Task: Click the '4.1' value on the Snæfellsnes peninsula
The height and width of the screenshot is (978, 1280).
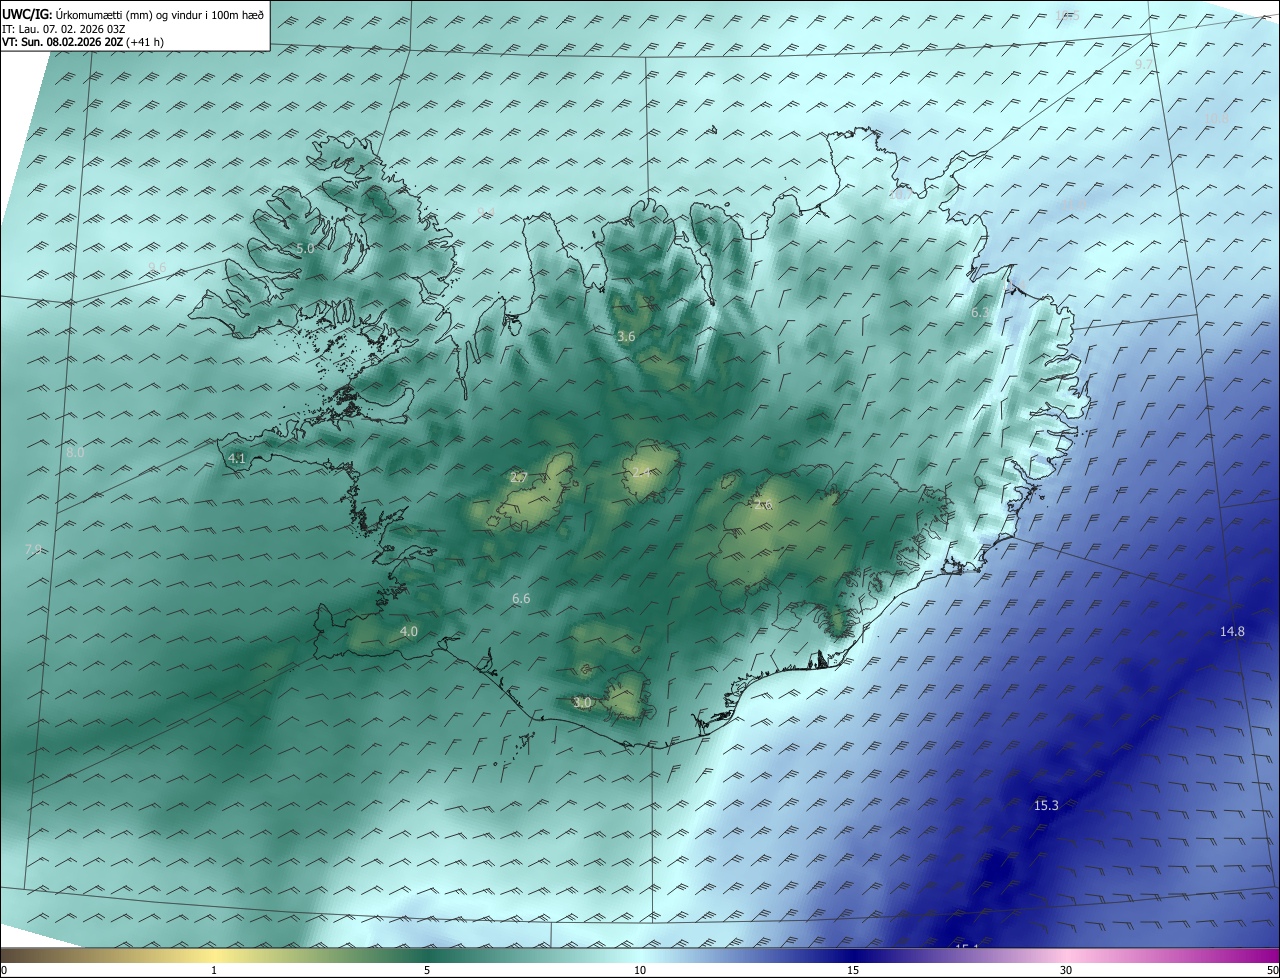Action: (237, 459)
